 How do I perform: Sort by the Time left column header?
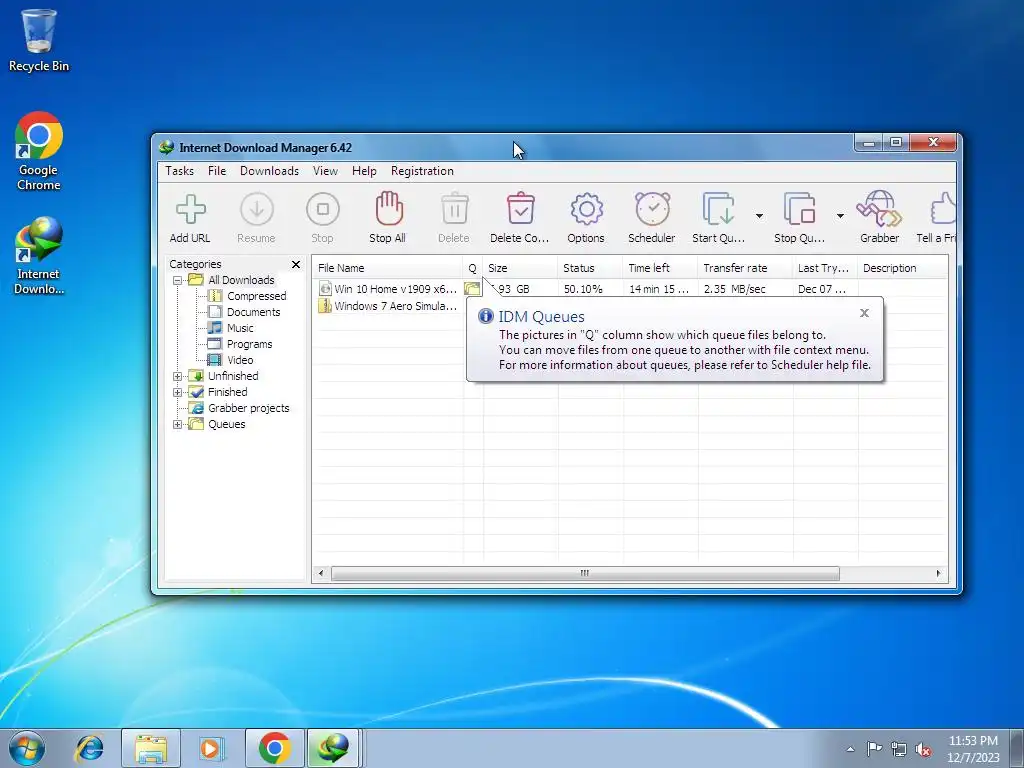[660, 268]
